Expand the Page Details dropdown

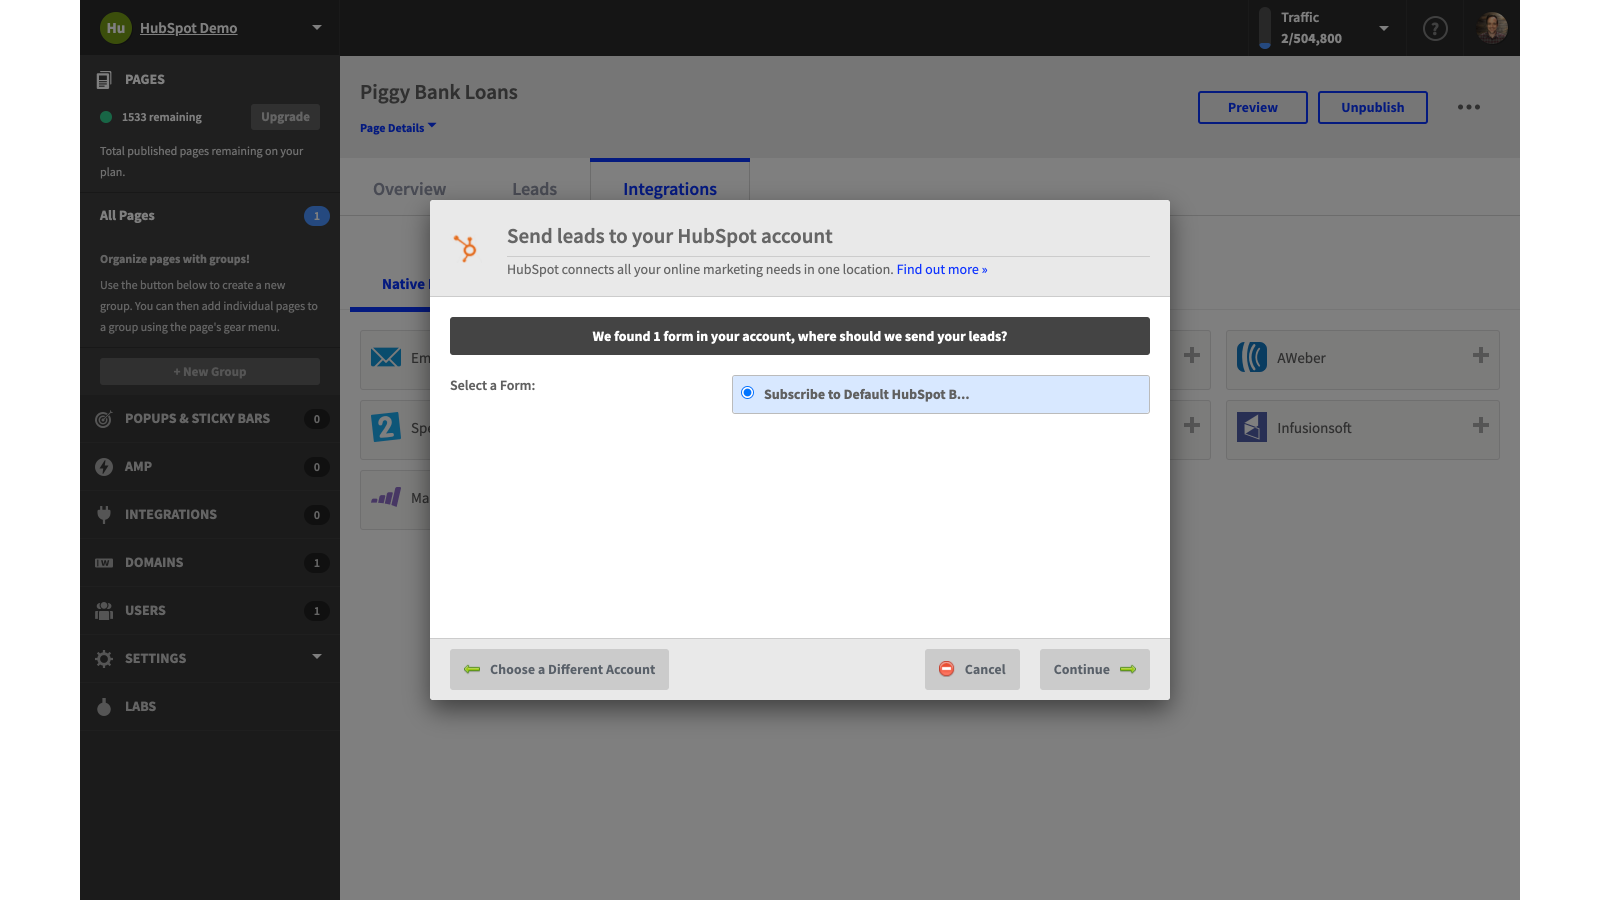pos(398,127)
